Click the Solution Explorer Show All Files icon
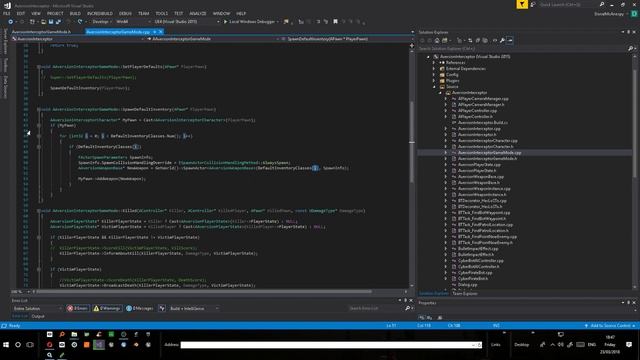The height and width of the screenshot is (360, 640). point(485,40)
